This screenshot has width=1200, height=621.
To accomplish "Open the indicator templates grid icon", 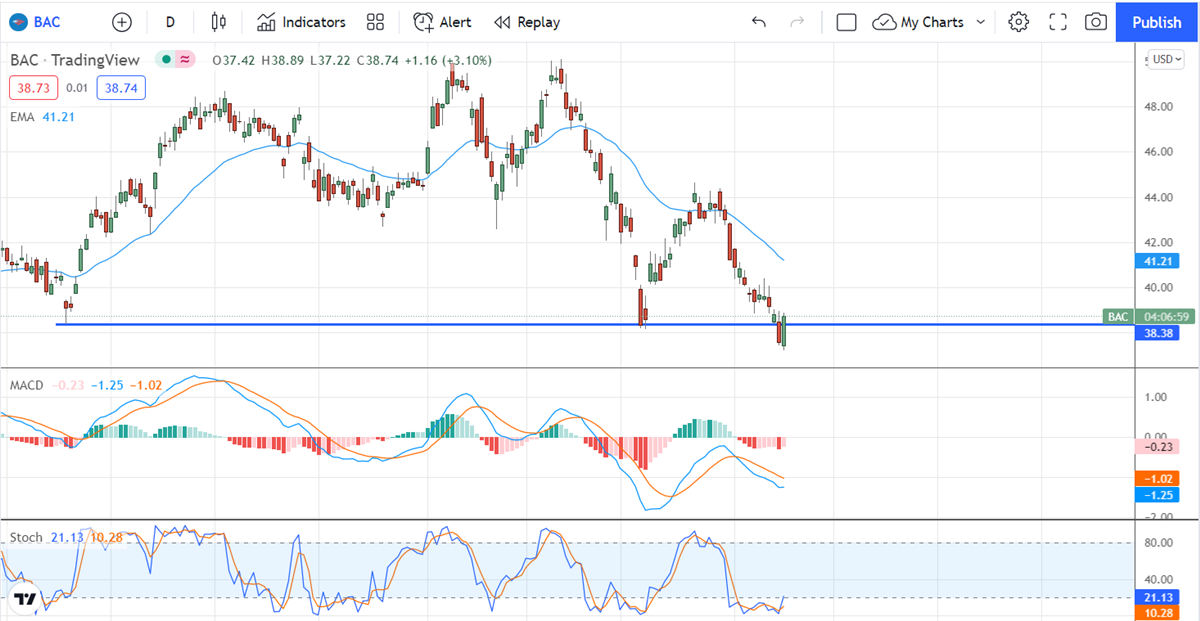I will click(376, 22).
